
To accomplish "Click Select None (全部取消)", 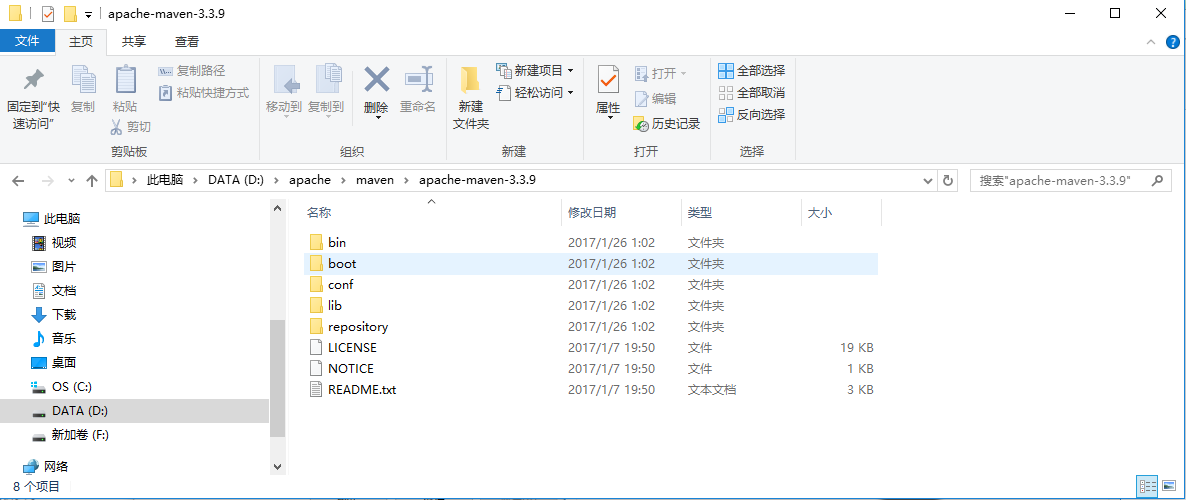I will coord(751,92).
